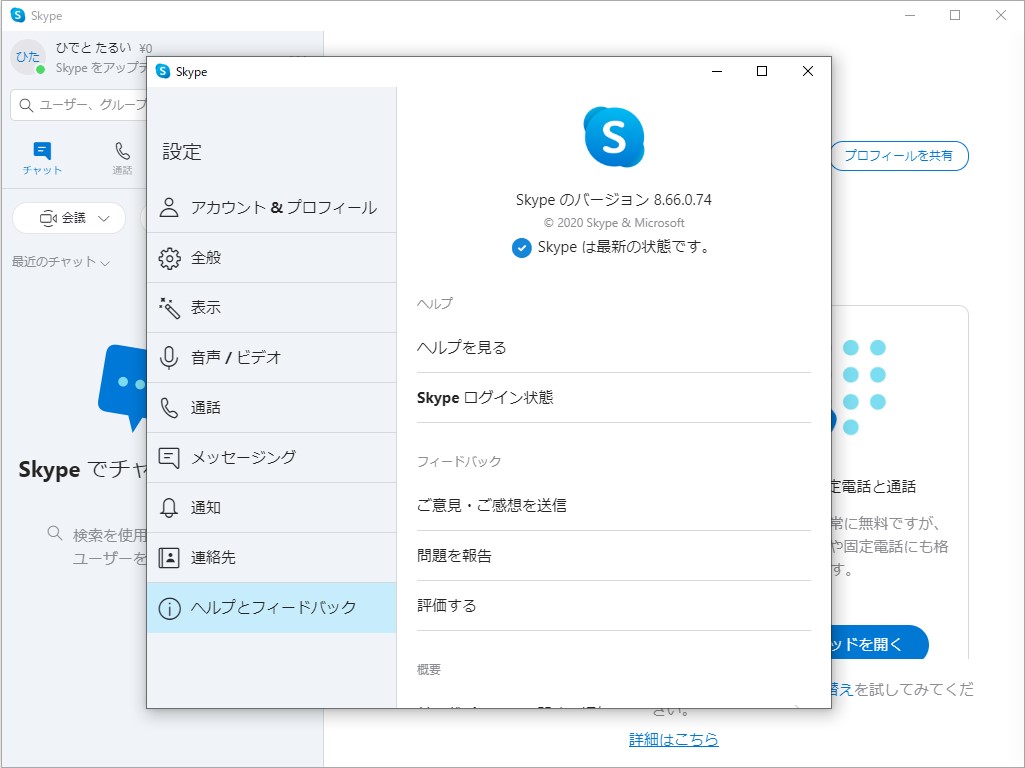This screenshot has height=768, width=1025.
Task: Open 通知 notification settings
Action: click(x=215, y=507)
